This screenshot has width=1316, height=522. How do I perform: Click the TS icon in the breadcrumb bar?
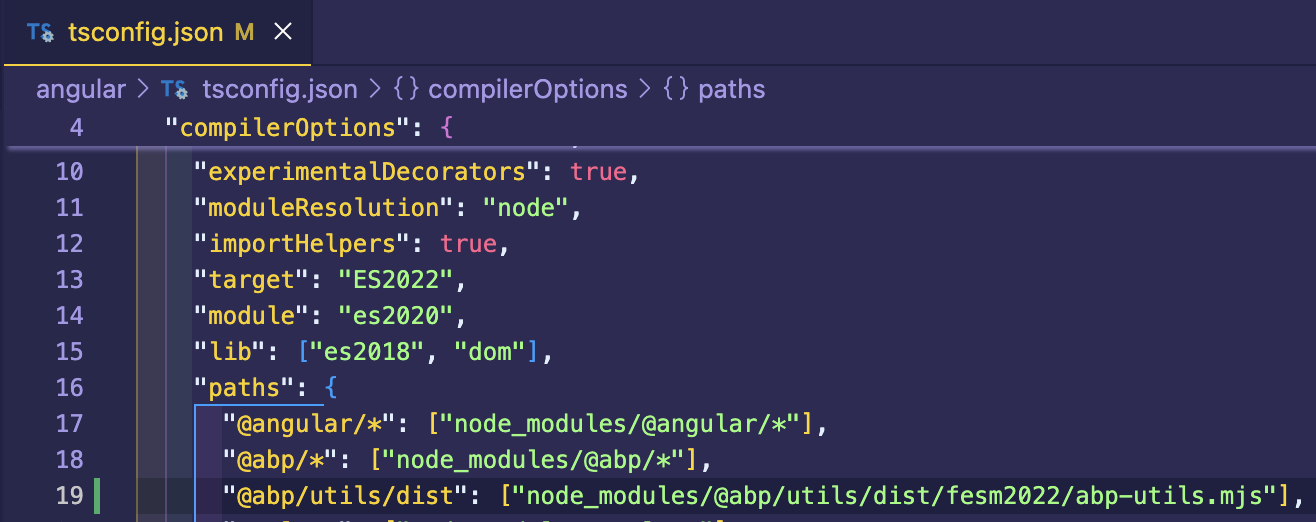click(175, 90)
